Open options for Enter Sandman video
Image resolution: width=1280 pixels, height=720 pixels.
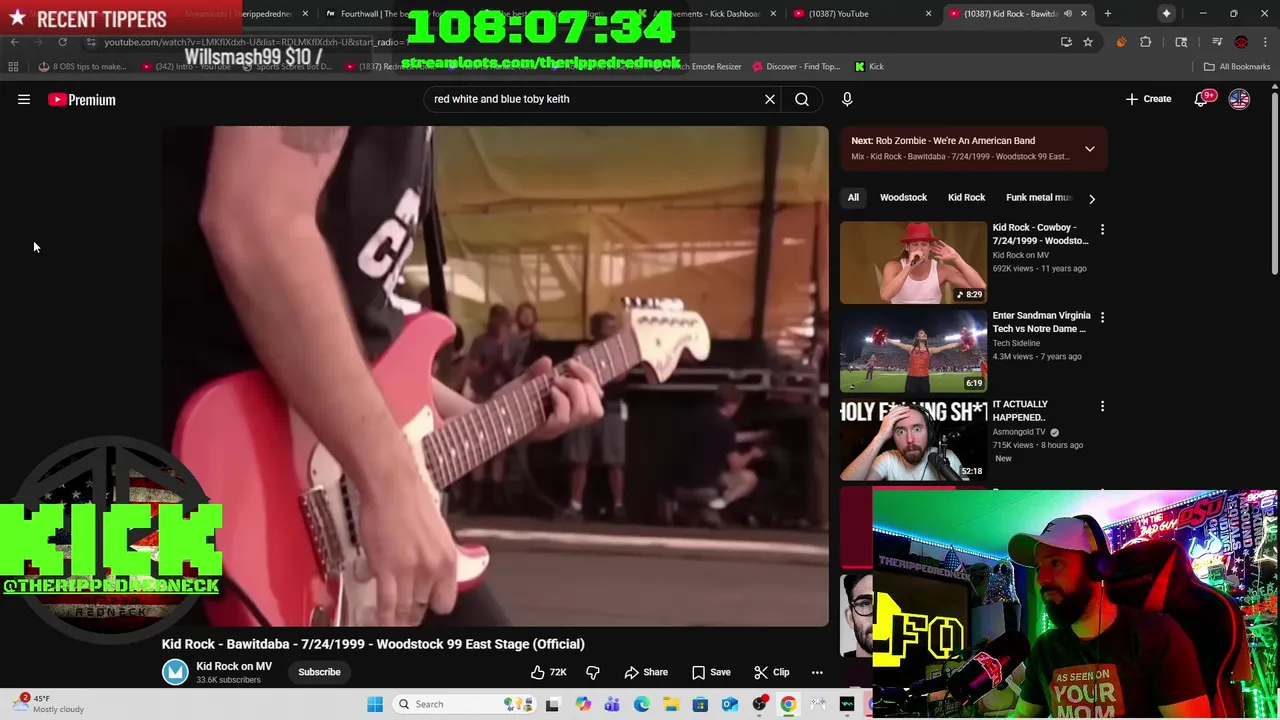click(1102, 318)
